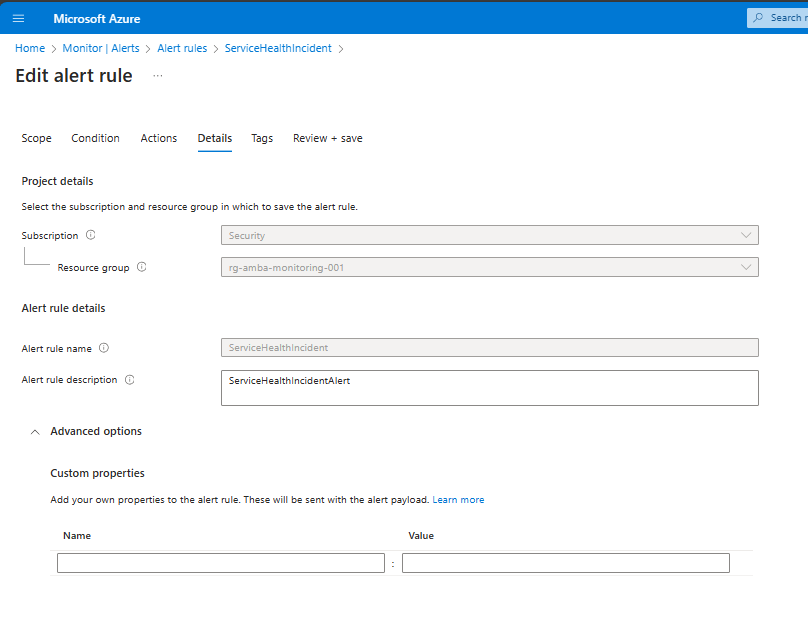Show info tooltip for Alert rule name
808x625 pixels.
(104, 348)
